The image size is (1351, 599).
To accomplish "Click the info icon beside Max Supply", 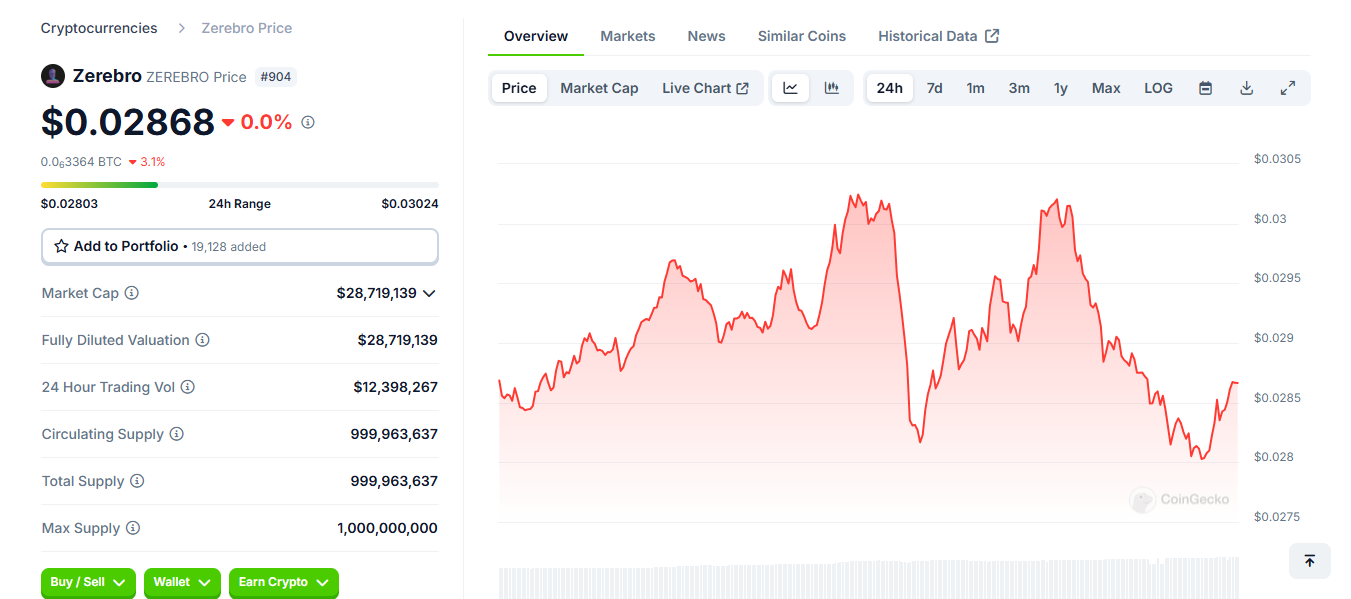I will (x=133, y=528).
